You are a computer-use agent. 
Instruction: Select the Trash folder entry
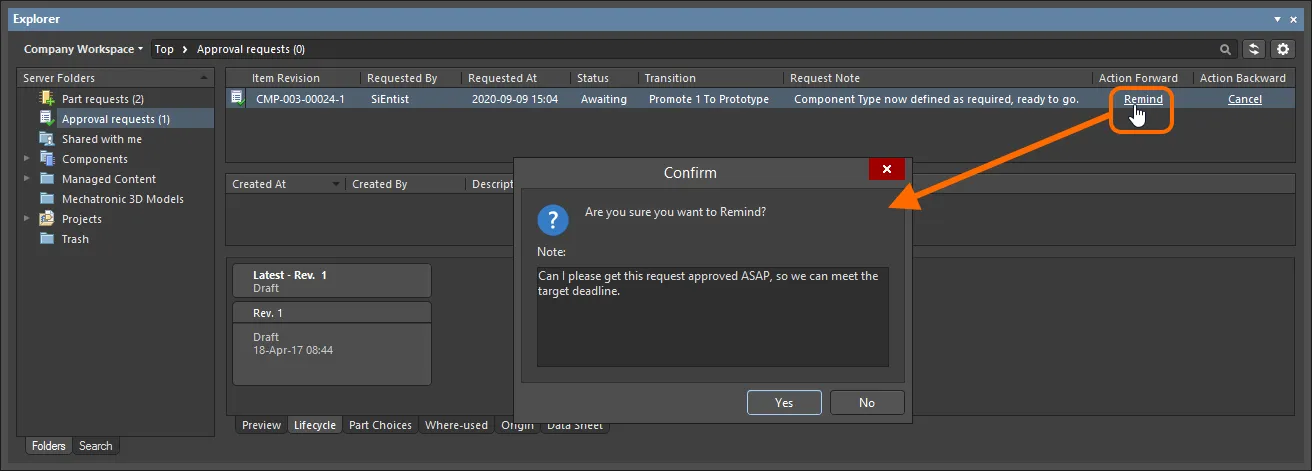[x=75, y=239]
